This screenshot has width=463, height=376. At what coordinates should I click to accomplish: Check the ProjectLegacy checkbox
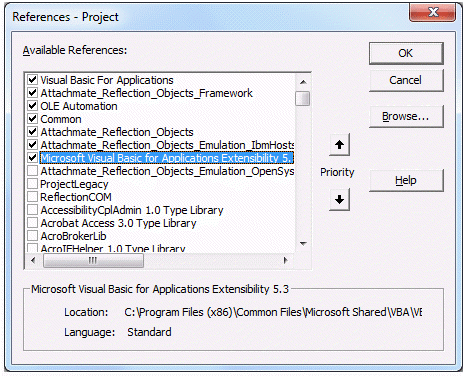pos(32,184)
